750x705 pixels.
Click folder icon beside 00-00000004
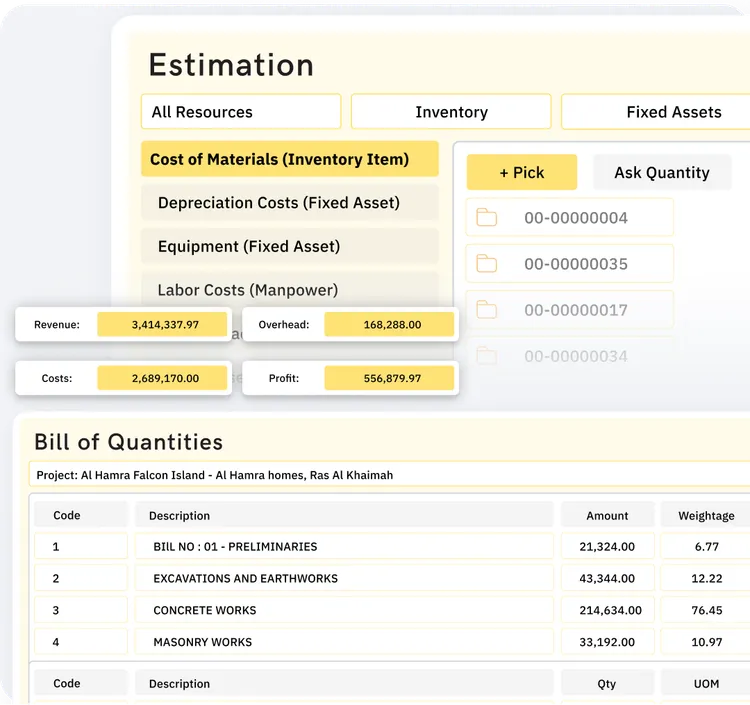coord(486,218)
